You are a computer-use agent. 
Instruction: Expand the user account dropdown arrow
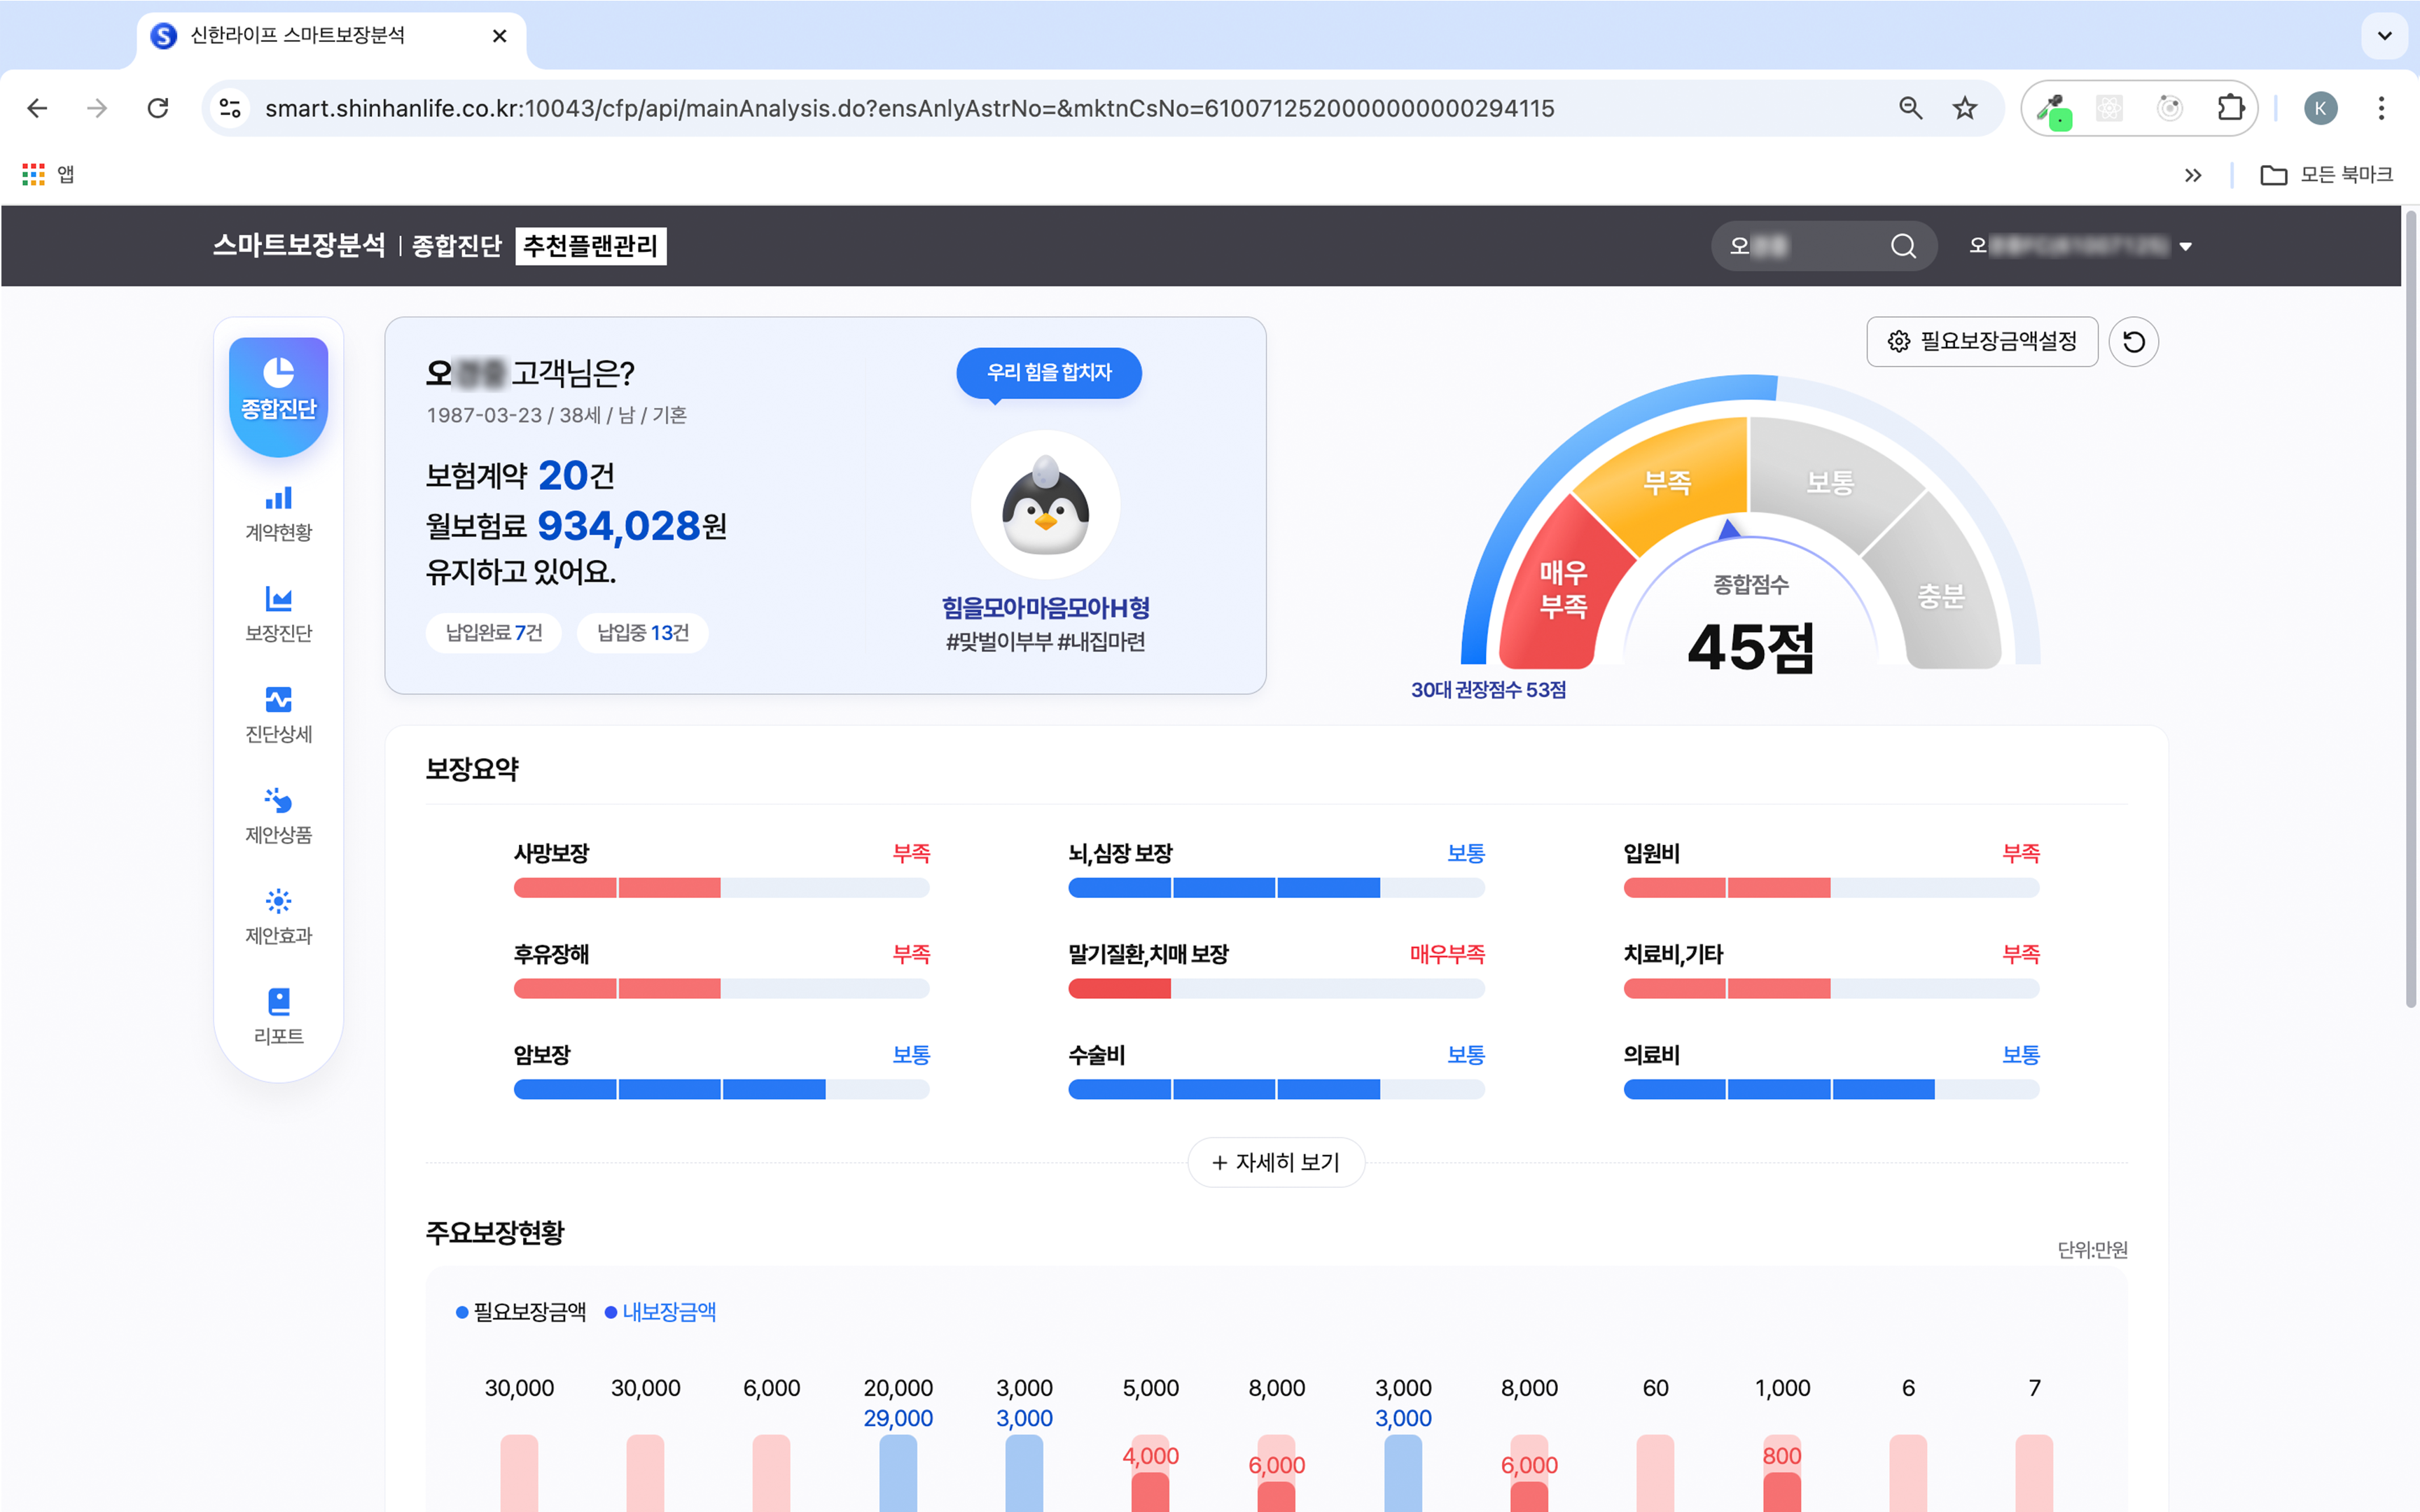pos(2185,247)
